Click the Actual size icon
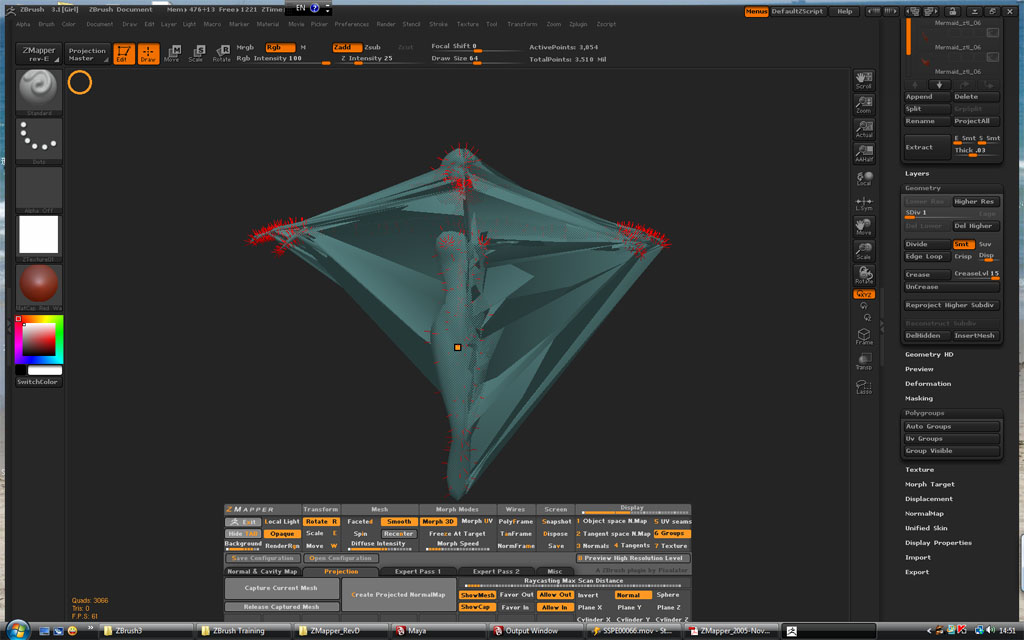Viewport: 1024px width, 640px height. tap(864, 129)
